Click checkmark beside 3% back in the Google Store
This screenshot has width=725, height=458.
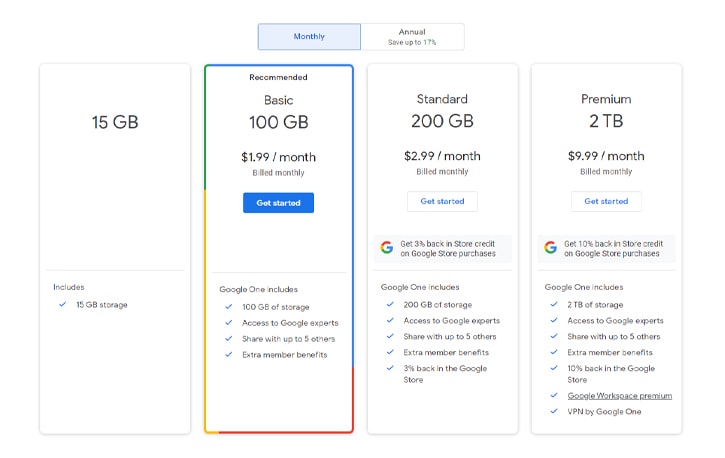tap(390, 368)
